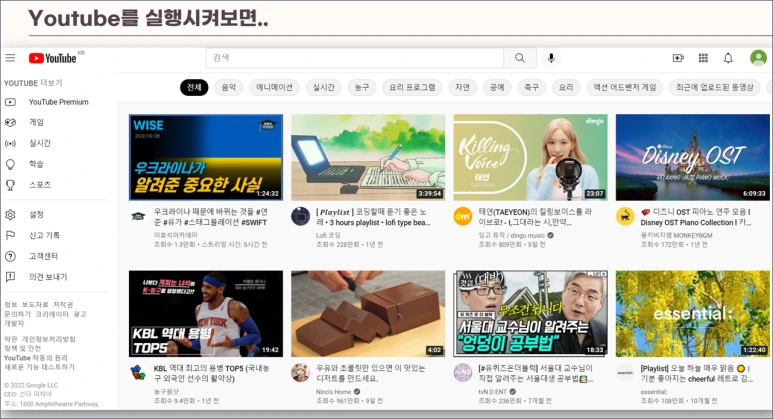Viewport: 773px width, 419px height.
Task: Play the lofi coding playlist thumbnail
Action: pos(368,158)
